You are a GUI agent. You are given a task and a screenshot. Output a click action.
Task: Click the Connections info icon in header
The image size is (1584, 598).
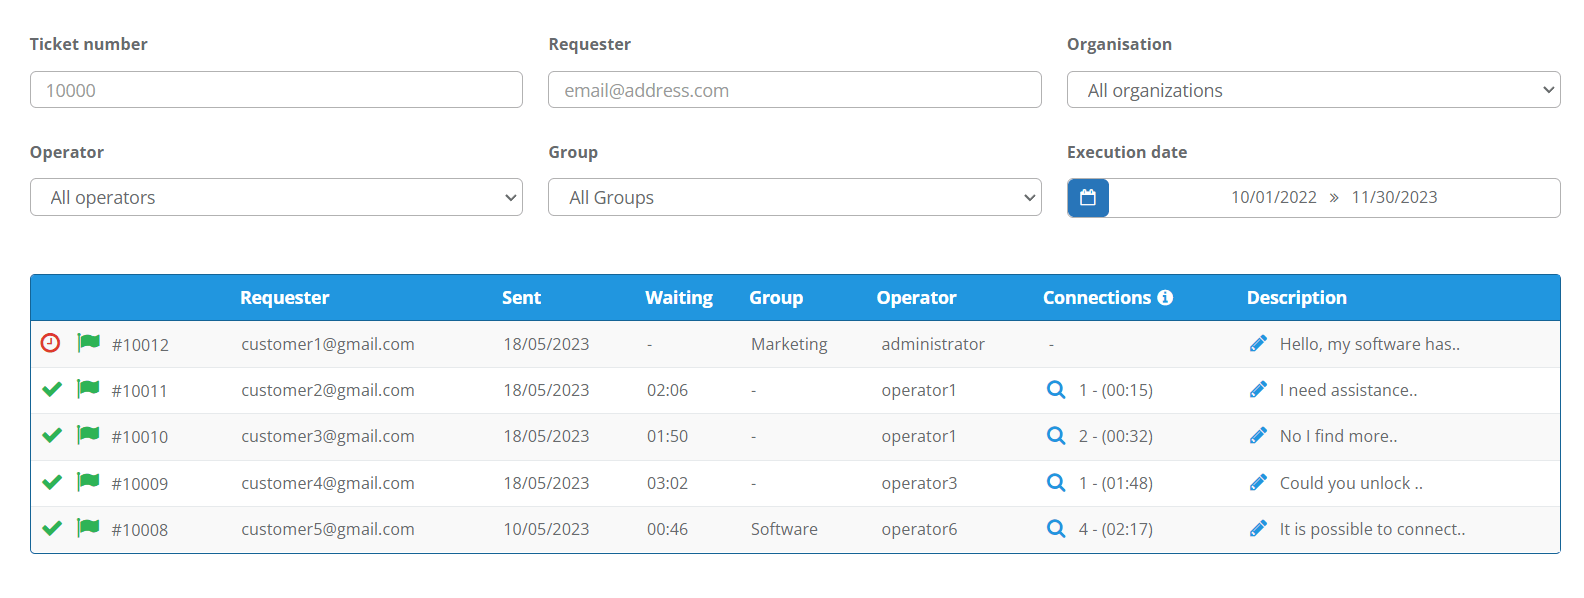click(1165, 298)
